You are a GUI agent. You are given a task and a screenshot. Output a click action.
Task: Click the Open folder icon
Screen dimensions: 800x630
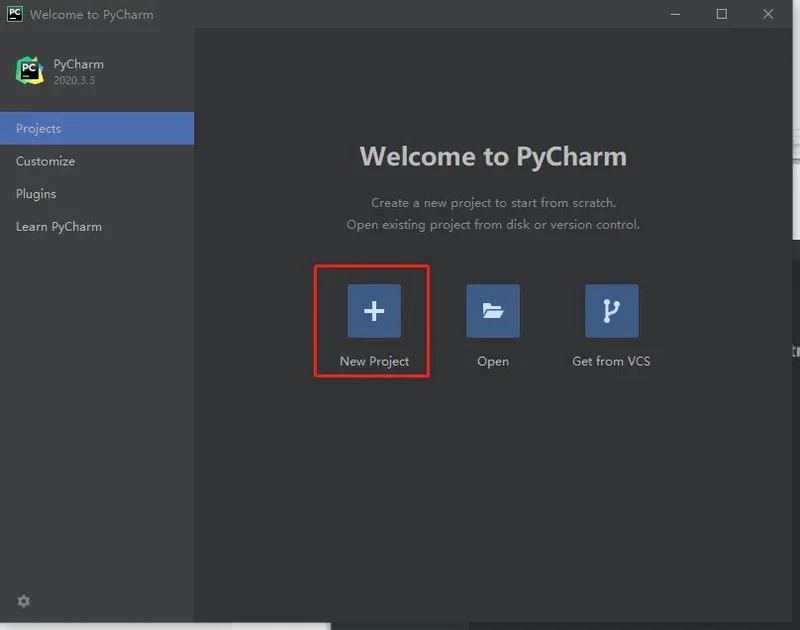coord(492,311)
